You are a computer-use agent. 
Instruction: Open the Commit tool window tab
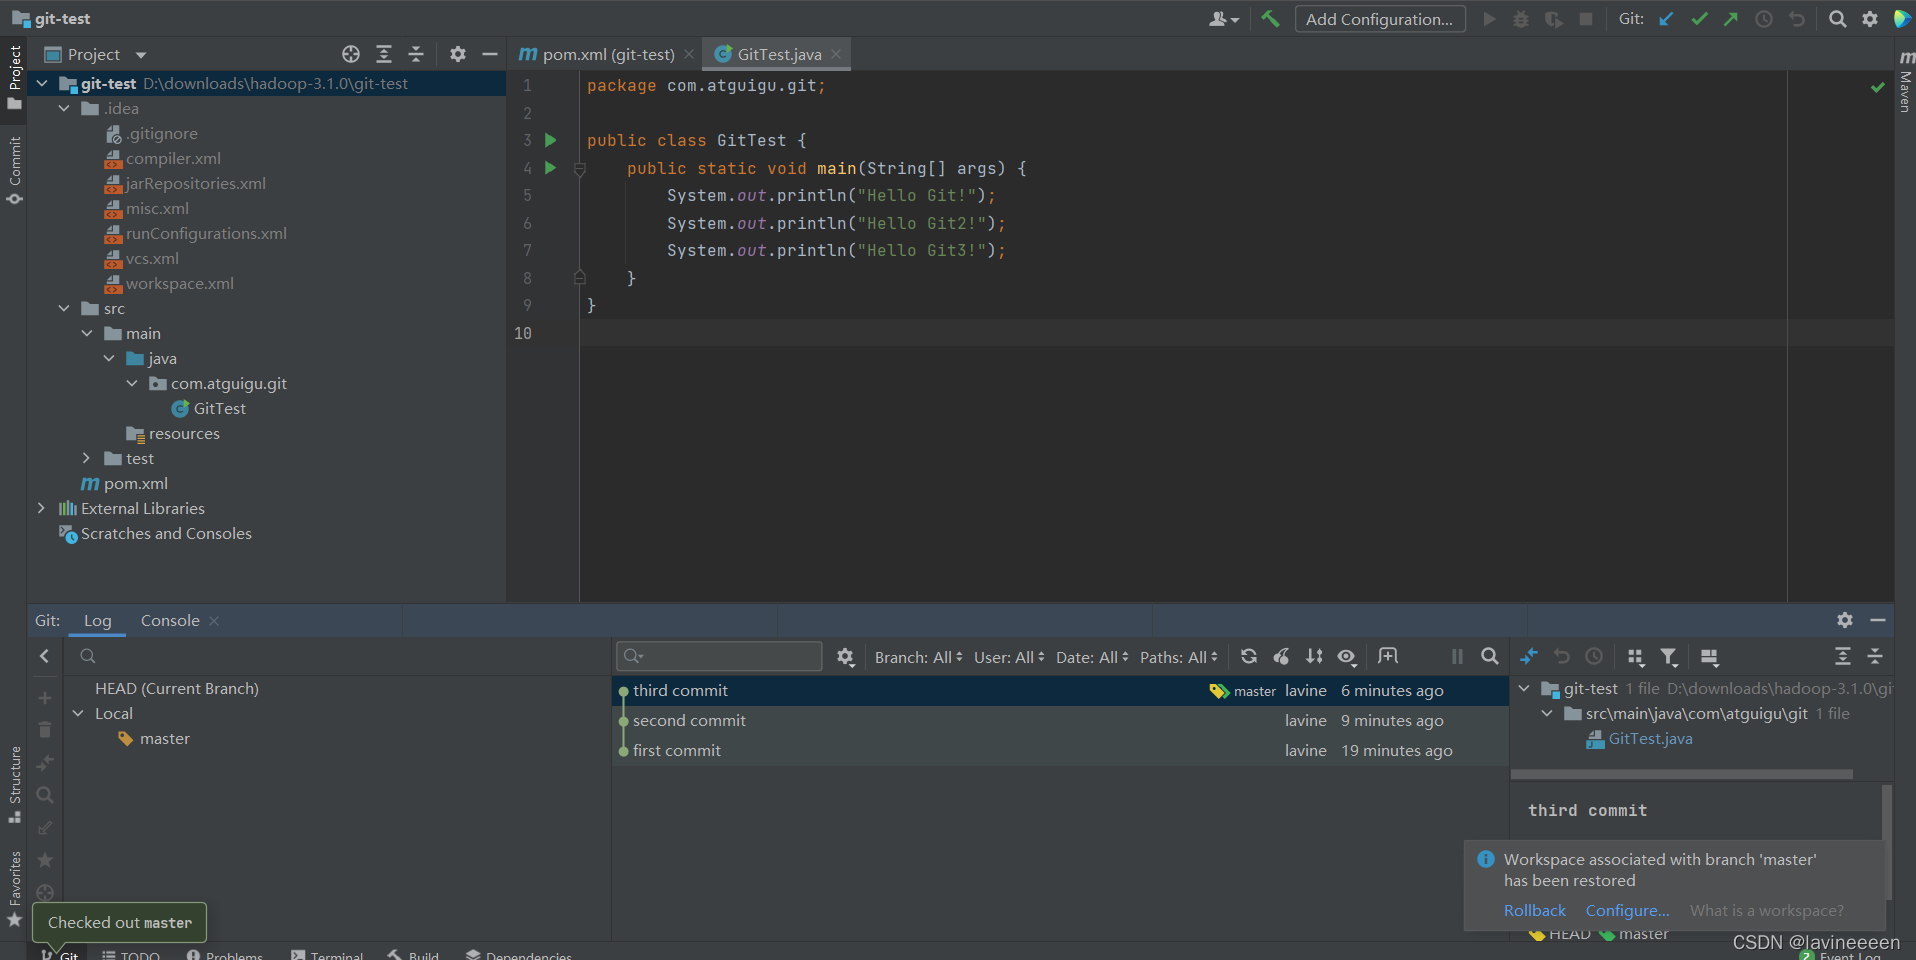click(x=14, y=170)
